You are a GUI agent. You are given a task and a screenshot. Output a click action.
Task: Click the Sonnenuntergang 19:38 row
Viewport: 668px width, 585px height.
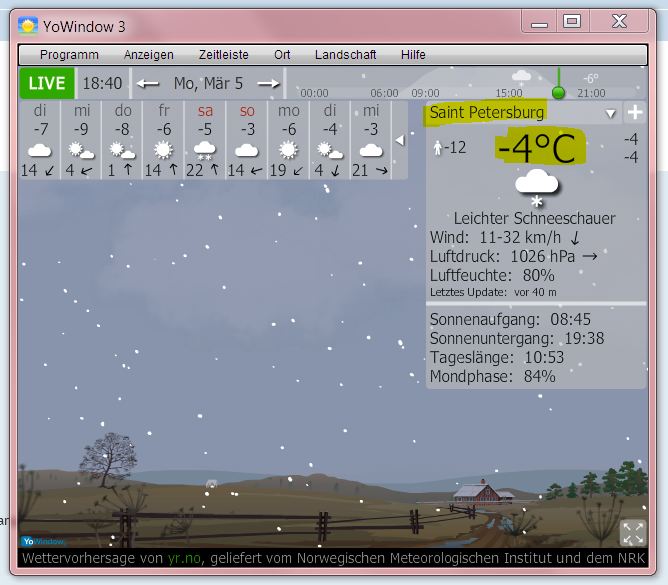pyautogui.click(x=517, y=338)
